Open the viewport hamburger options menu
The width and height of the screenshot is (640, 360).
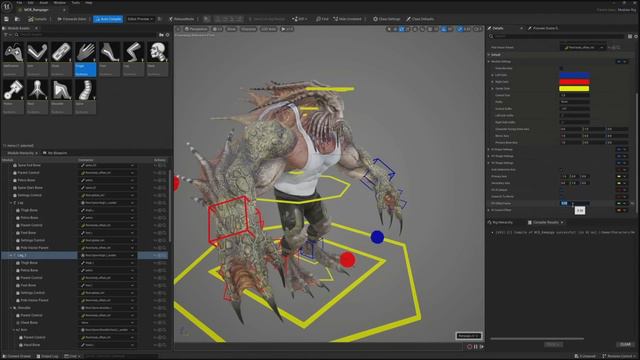(x=178, y=29)
